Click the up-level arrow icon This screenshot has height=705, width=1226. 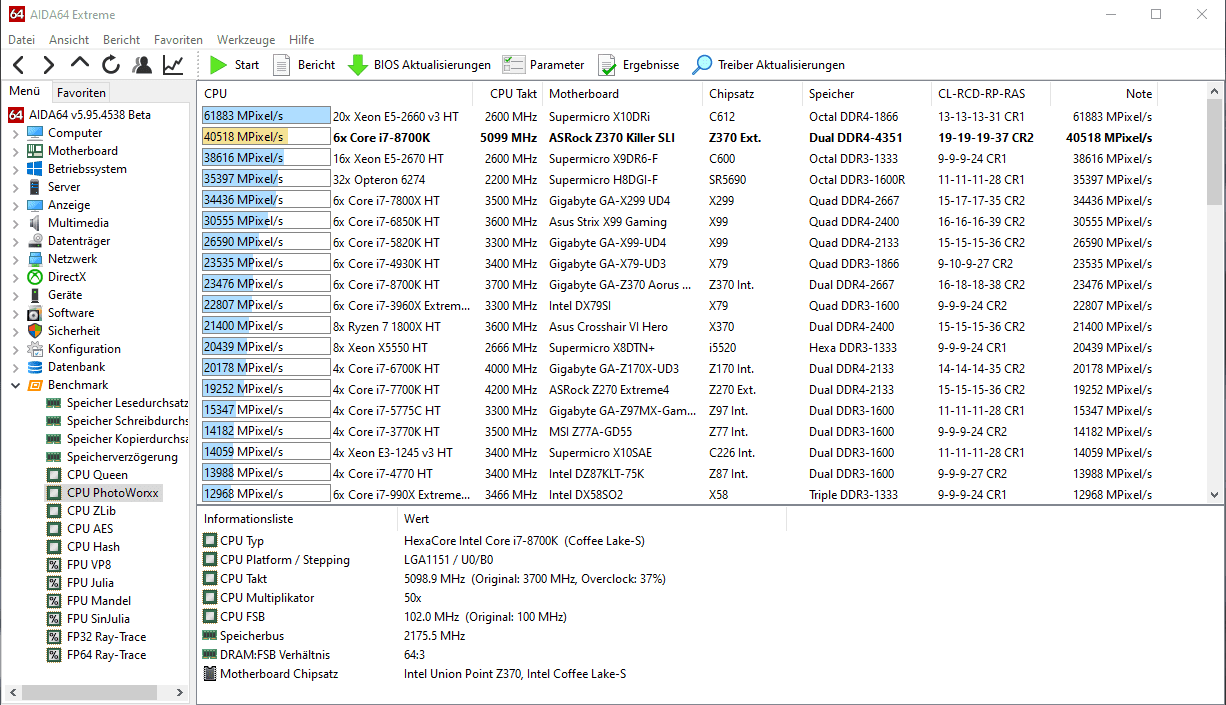[x=80, y=65]
